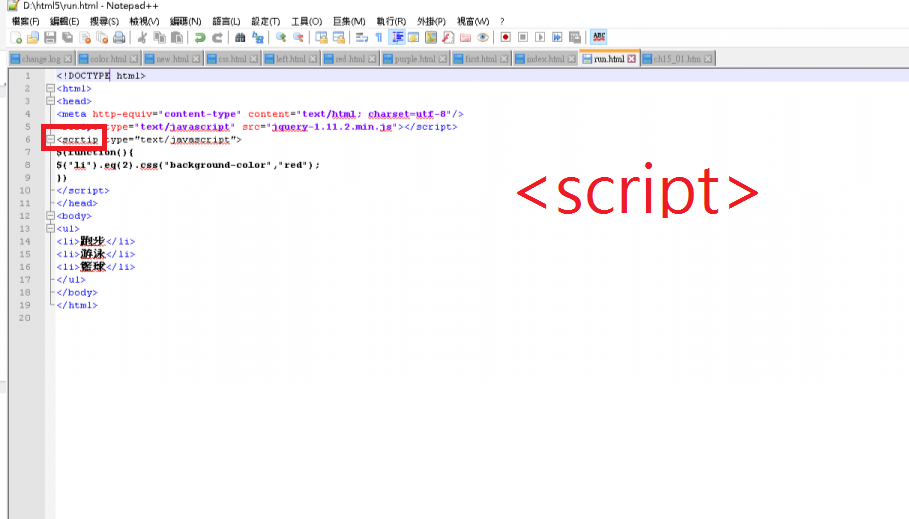909x519 pixels.
Task: Collapse the <ul> fold on line 13
Action: tap(50, 228)
